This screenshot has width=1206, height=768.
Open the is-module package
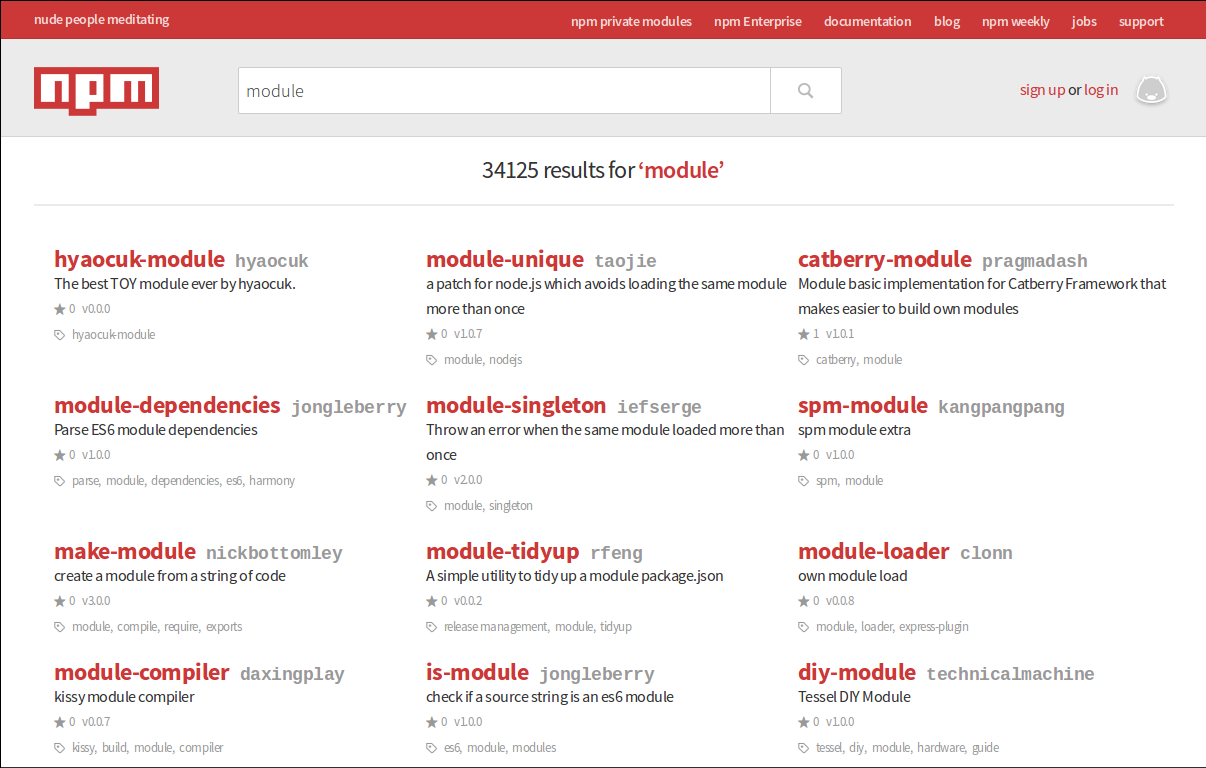click(x=477, y=673)
